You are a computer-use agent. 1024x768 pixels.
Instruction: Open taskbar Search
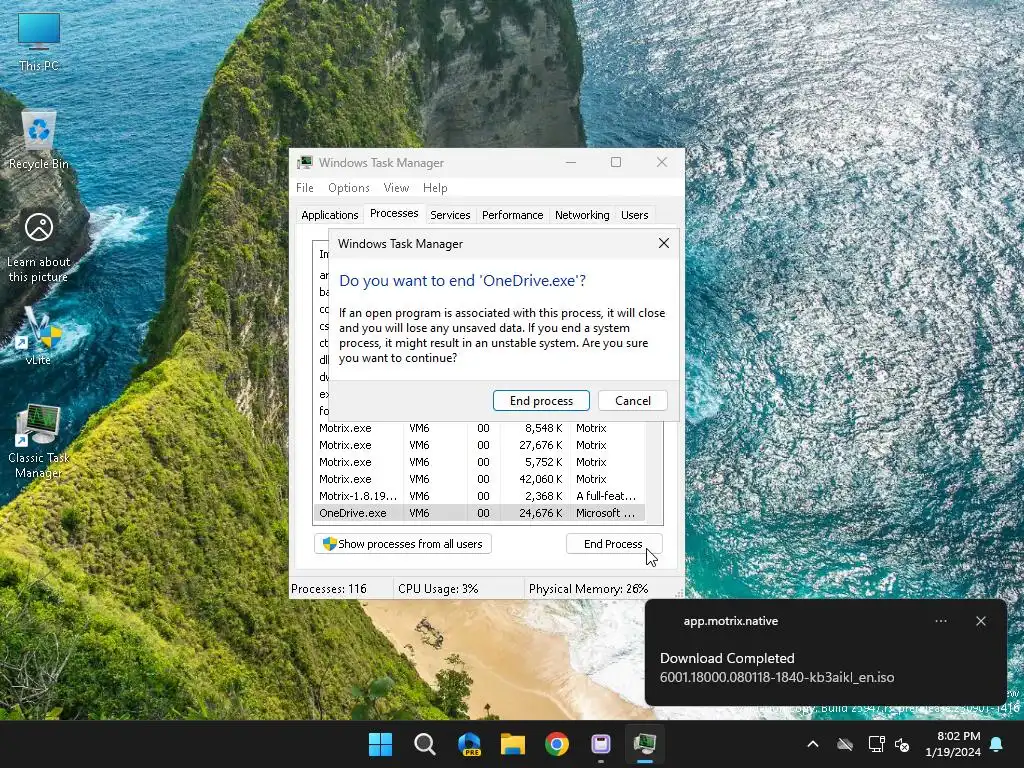[x=424, y=744]
